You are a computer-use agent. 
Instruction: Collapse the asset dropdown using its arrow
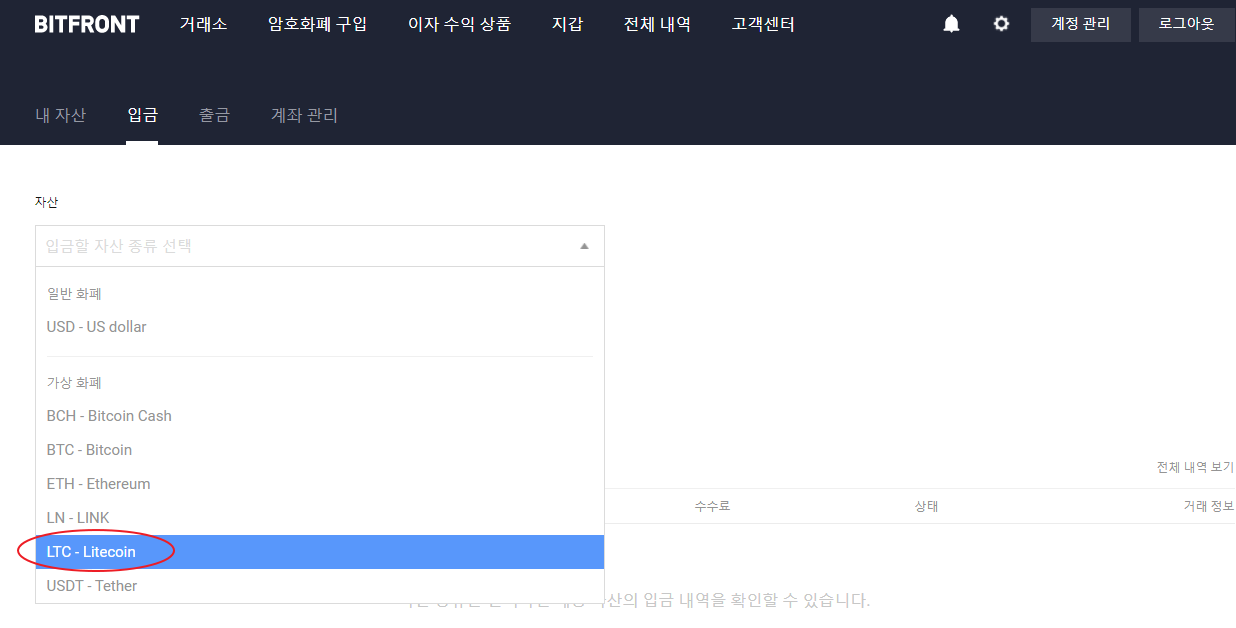pyautogui.click(x=585, y=246)
